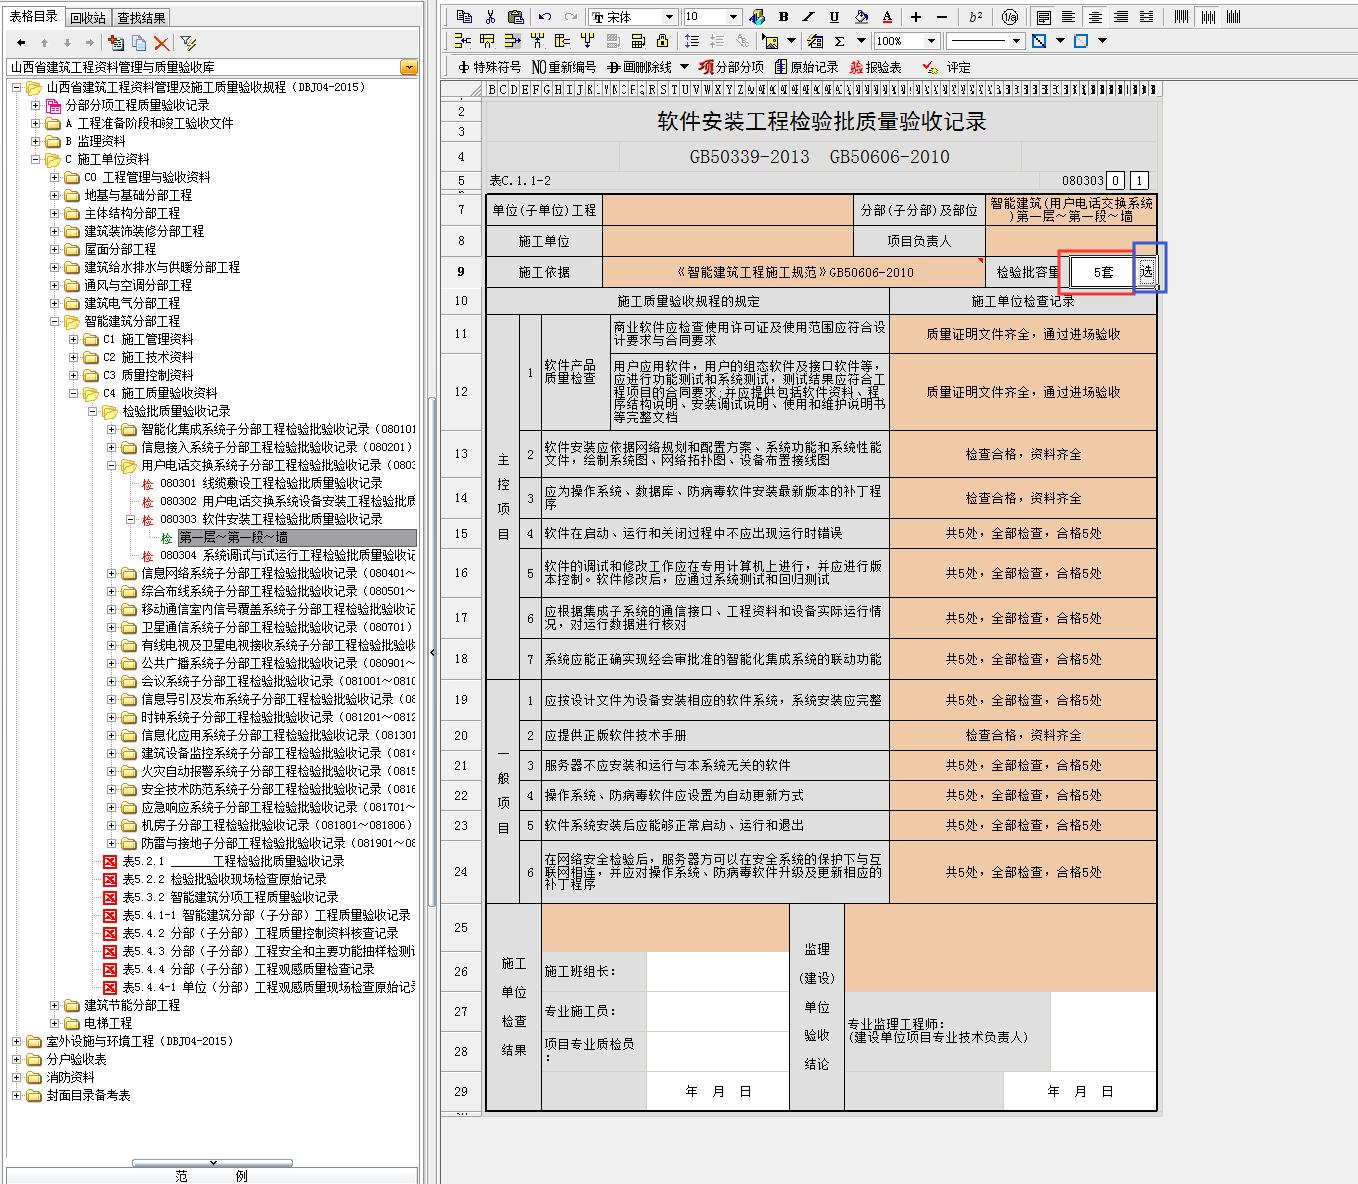Collapse the 智能建筑分部工程 tree node
This screenshot has width=1358, height=1184.
pyautogui.click(x=55, y=321)
